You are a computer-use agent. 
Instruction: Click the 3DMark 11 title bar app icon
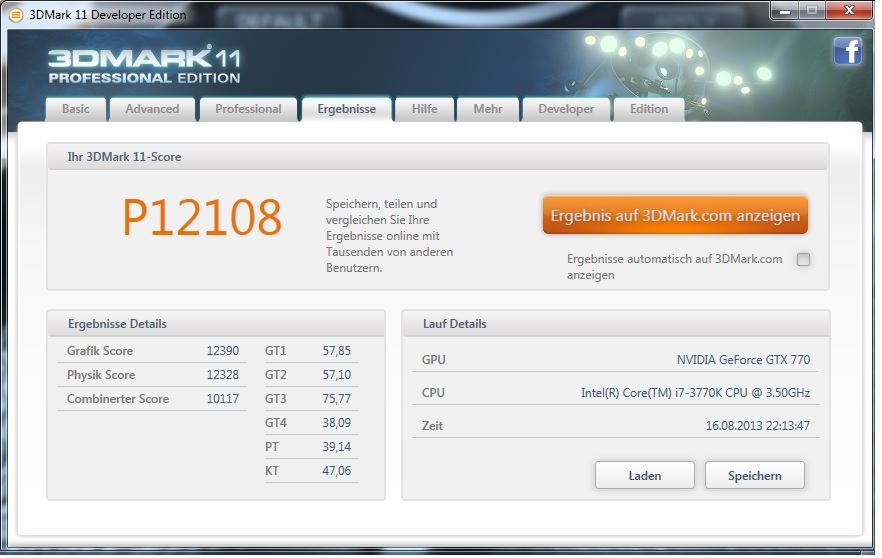(x=16, y=15)
